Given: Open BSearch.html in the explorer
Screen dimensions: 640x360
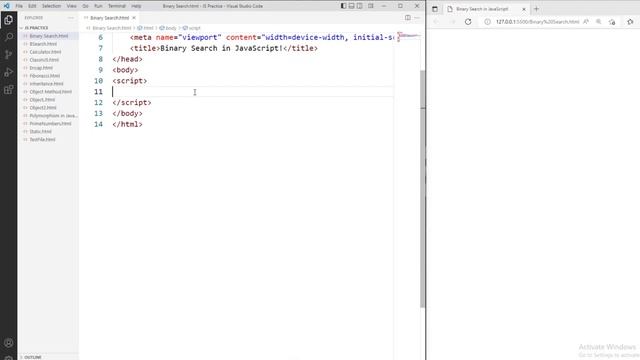Looking at the screenshot, I should (43, 44).
